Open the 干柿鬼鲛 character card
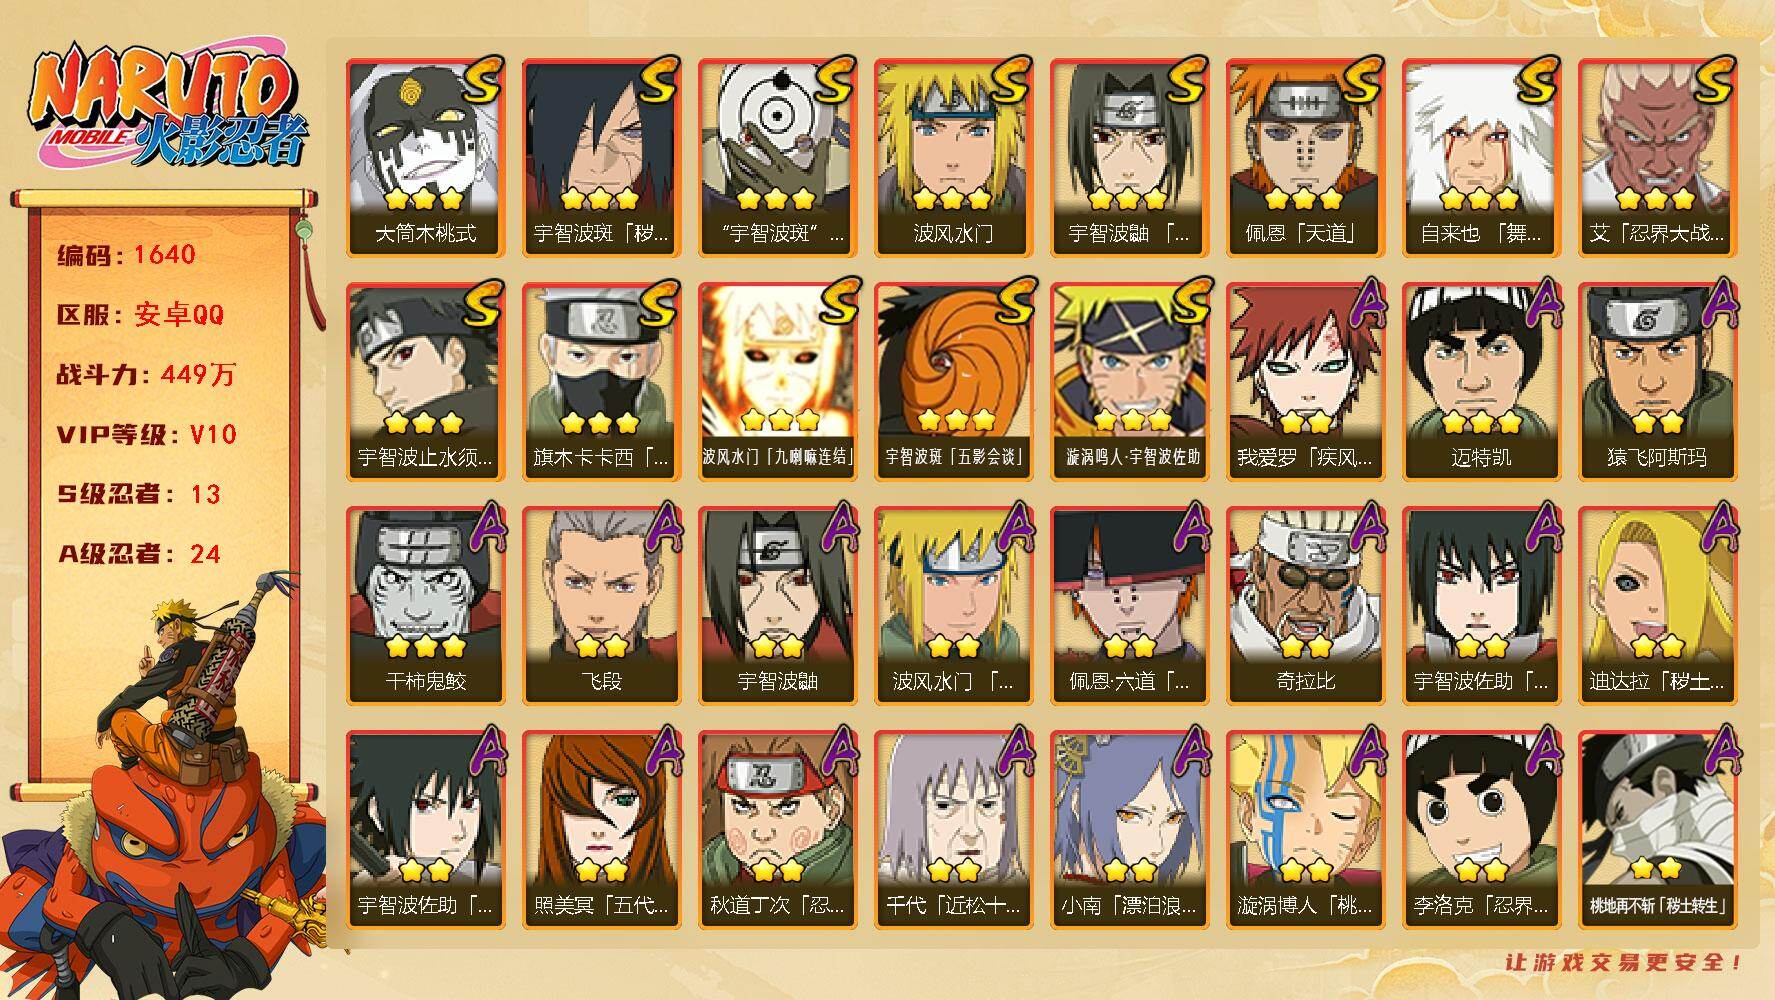This screenshot has width=1775, height=1000. click(x=425, y=606)
